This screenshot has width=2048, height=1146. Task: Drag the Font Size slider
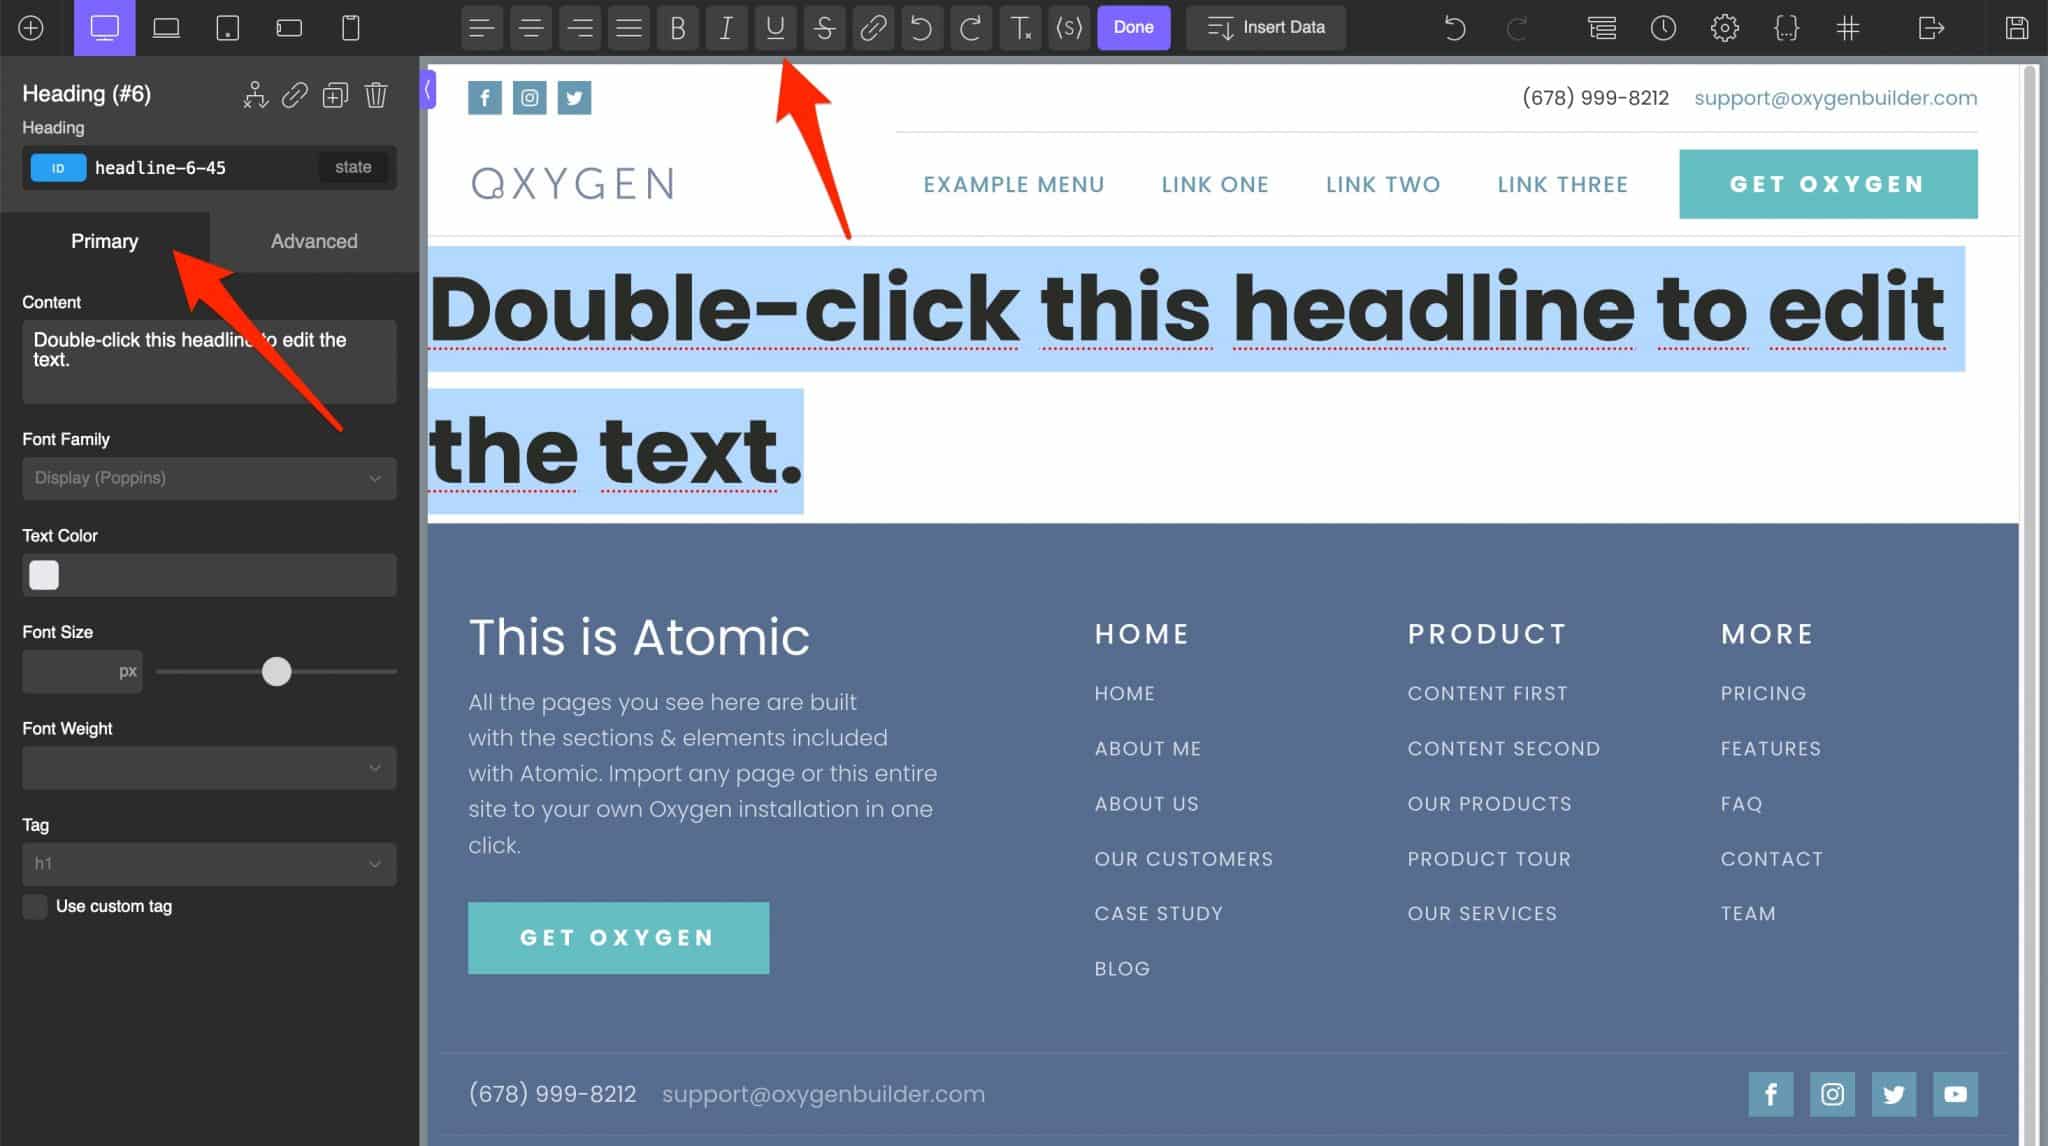[x=276, y=672]
